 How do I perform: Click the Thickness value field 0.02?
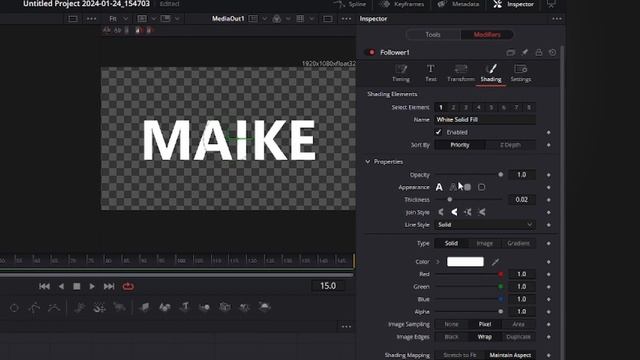522,200
